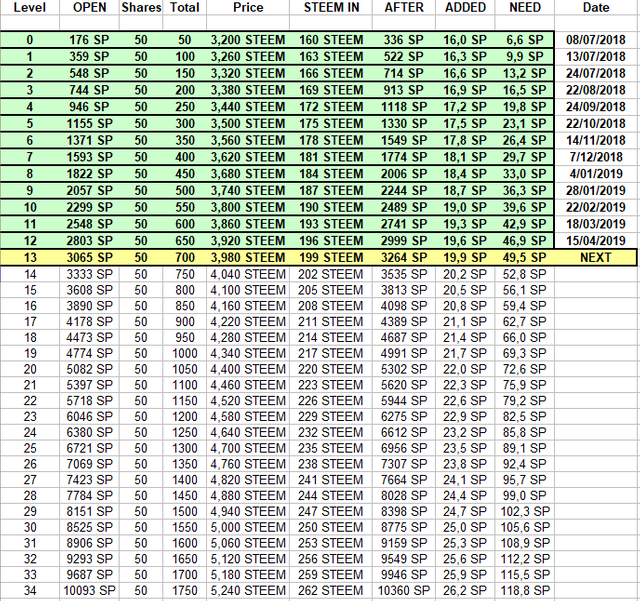Click NEED value 99,0 SP
Screen dimensions: 640x601
click(x=524, y=496)
